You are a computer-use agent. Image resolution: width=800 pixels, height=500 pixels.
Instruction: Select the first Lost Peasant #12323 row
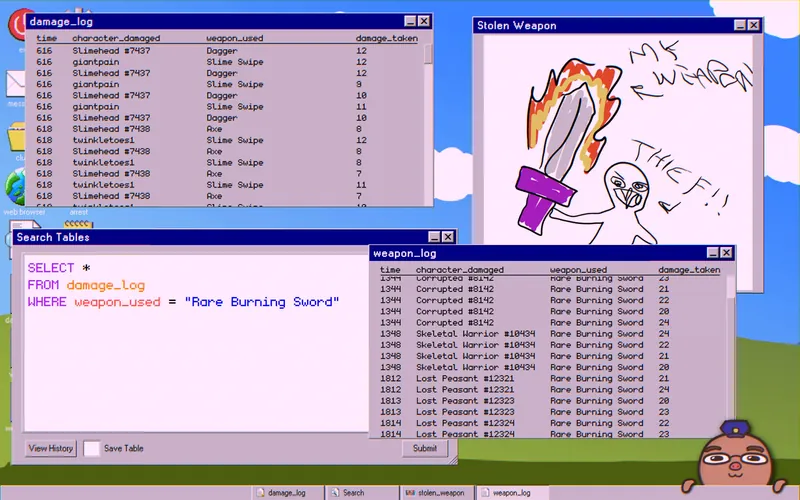coord(550,401)
